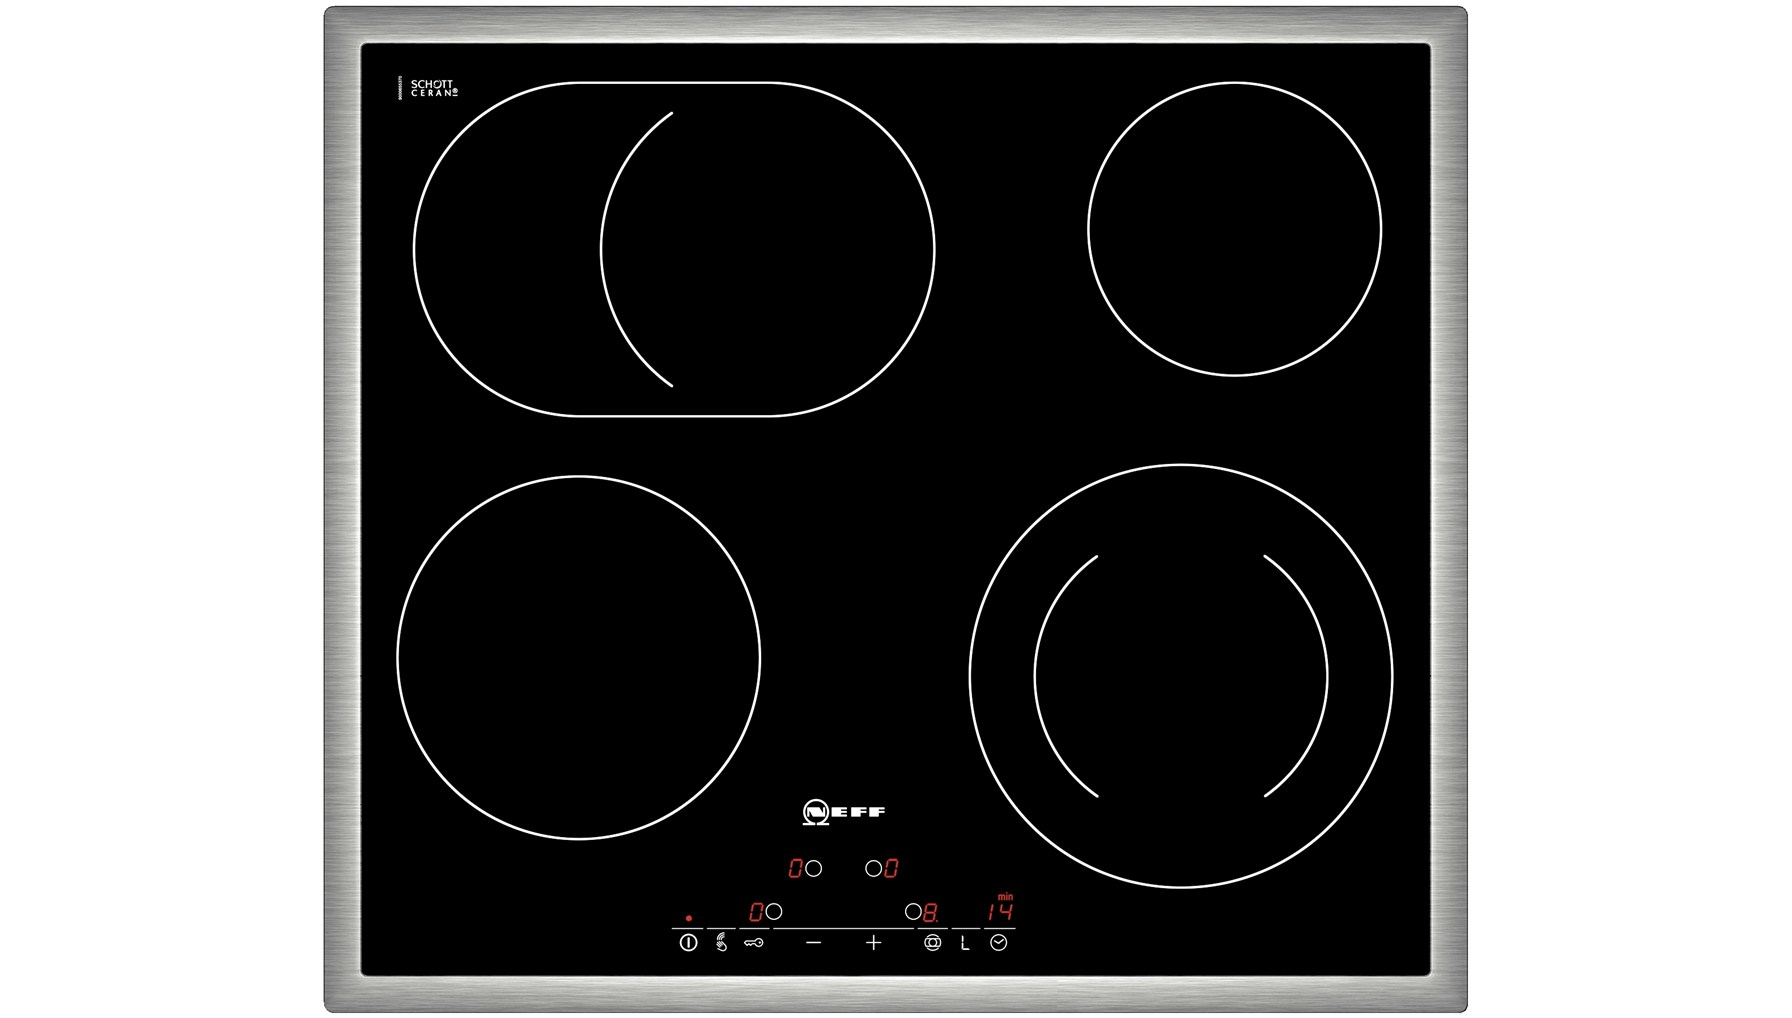Touch the large front-left cooking zone

tap(578, 657)
